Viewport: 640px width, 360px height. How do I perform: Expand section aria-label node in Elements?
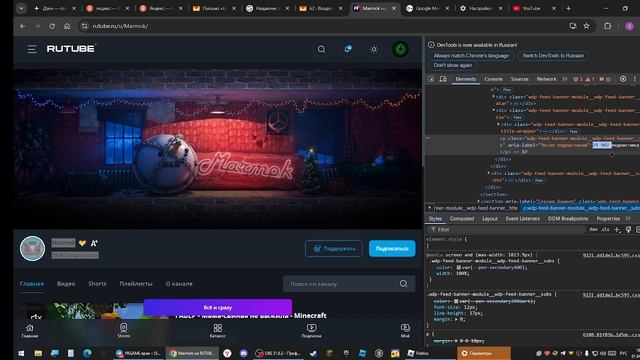pyautogui.click(x=478, y=201)
